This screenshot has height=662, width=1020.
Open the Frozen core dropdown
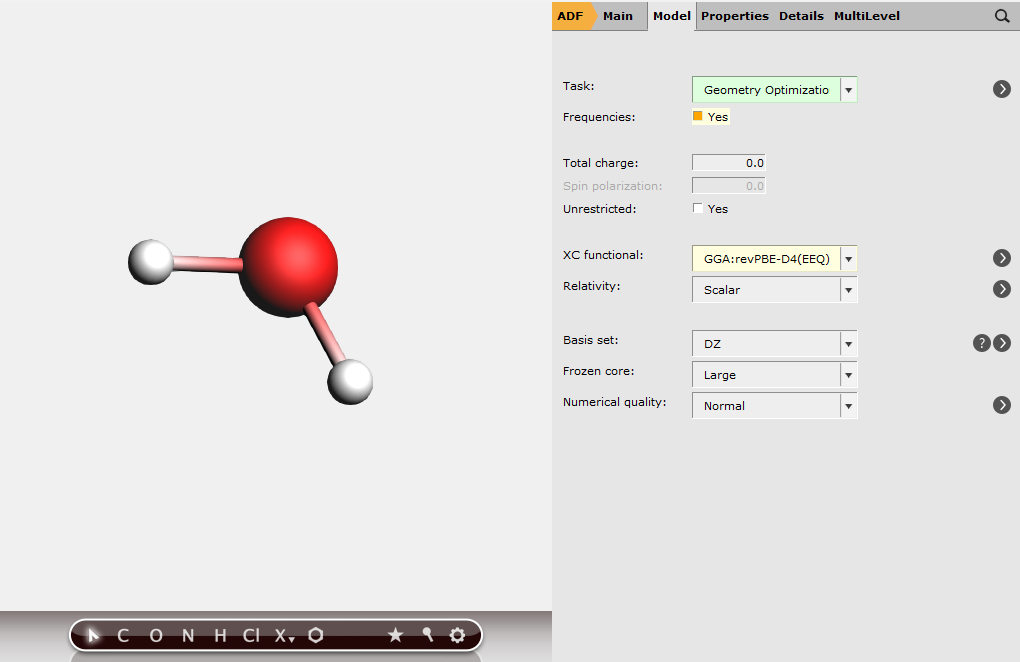[848, 375]
